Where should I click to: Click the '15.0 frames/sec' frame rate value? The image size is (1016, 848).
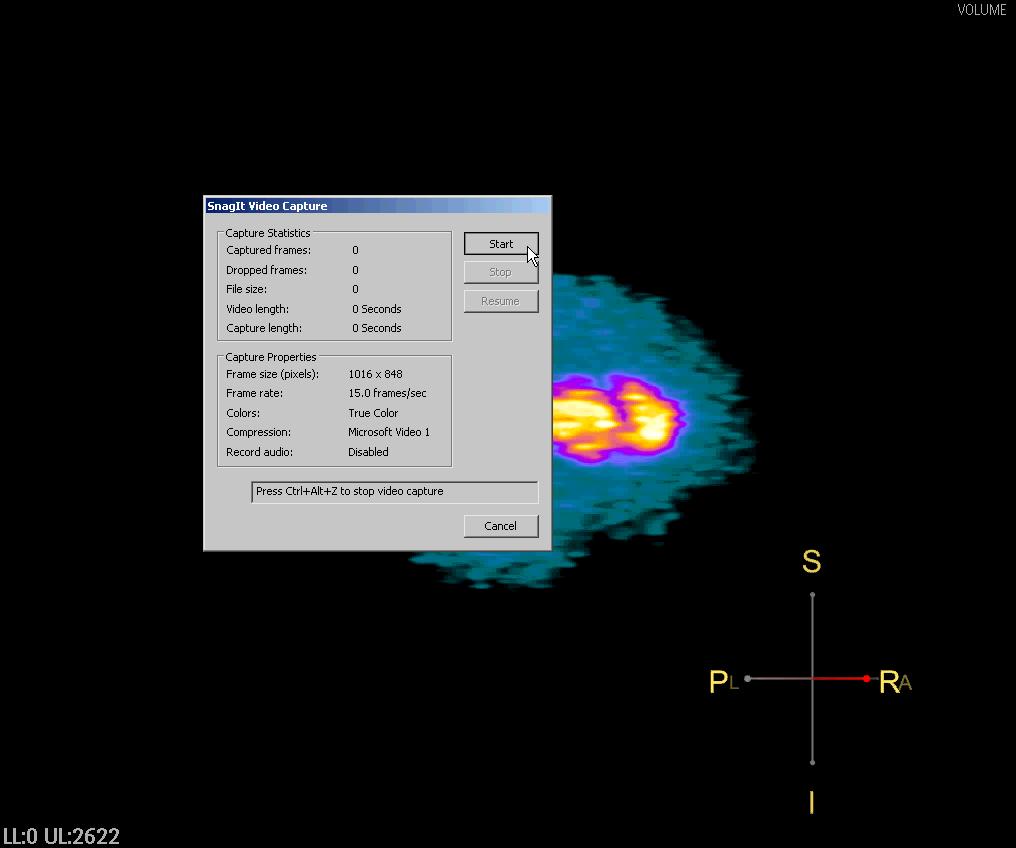click(387, 393)
